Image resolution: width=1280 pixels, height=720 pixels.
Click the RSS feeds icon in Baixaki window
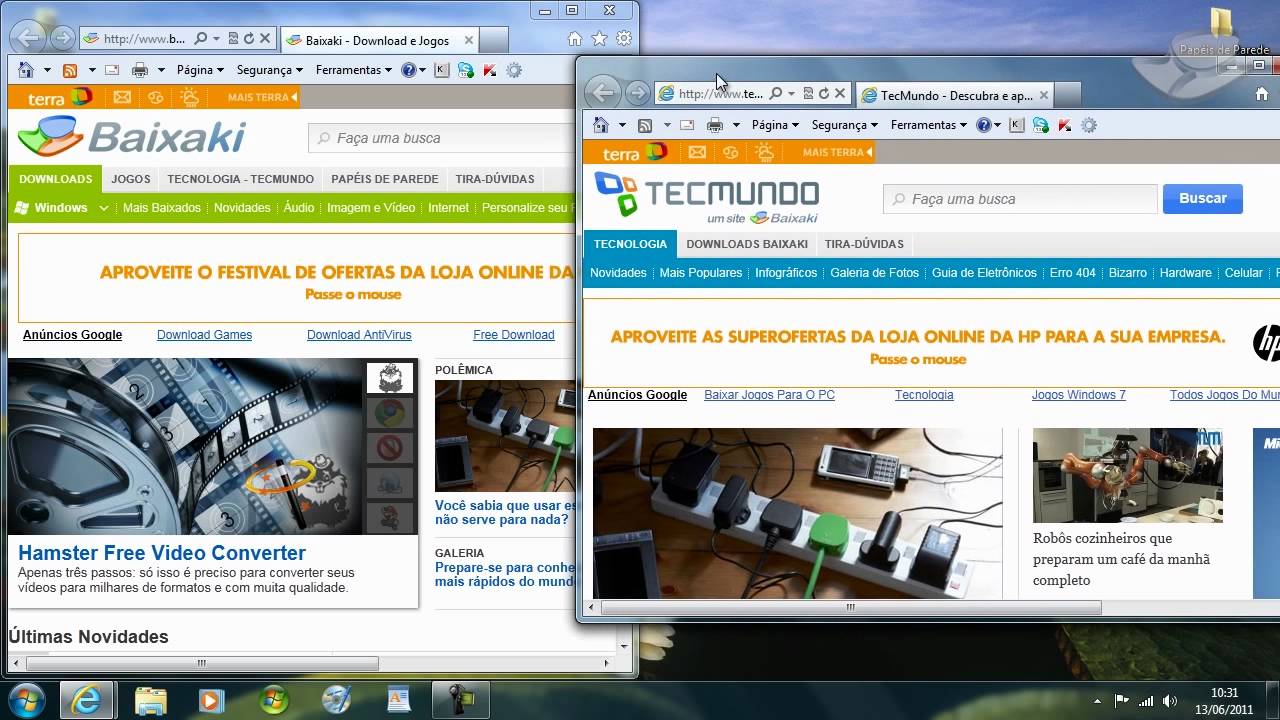pyautogui.click(x=70, y=70)
